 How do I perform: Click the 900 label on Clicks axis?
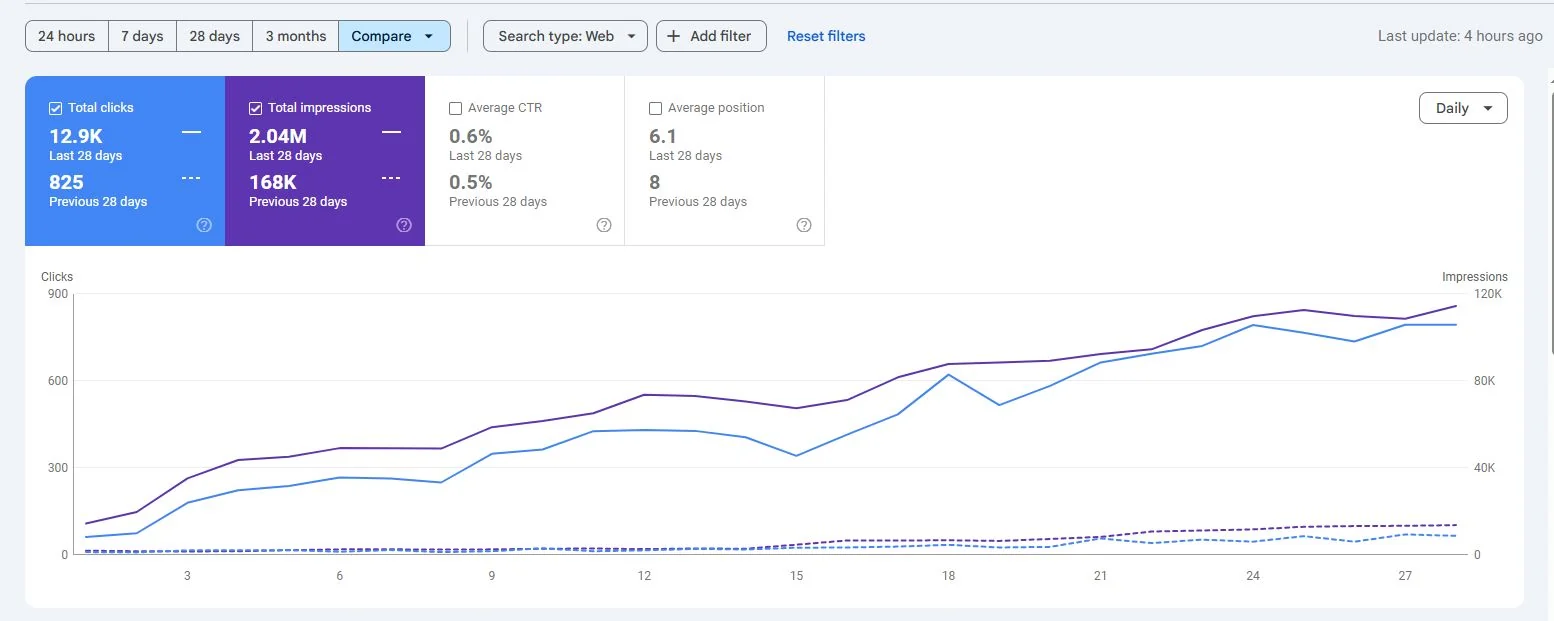tap(57, 294)
